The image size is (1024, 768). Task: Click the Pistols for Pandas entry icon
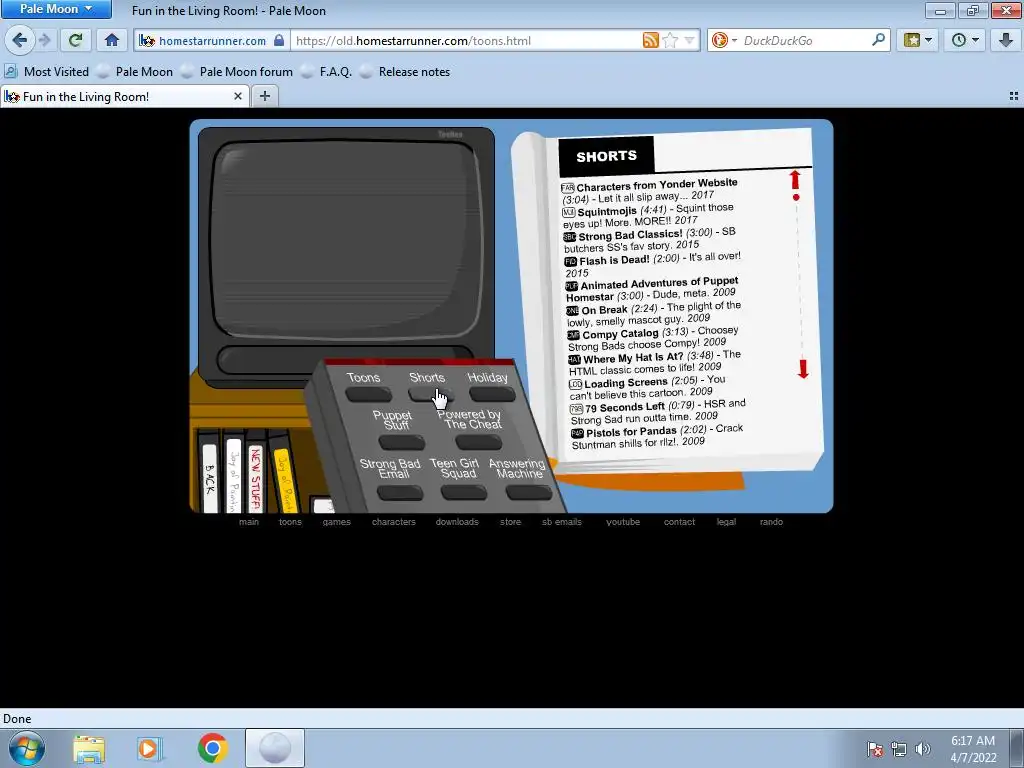coord(577,433)
